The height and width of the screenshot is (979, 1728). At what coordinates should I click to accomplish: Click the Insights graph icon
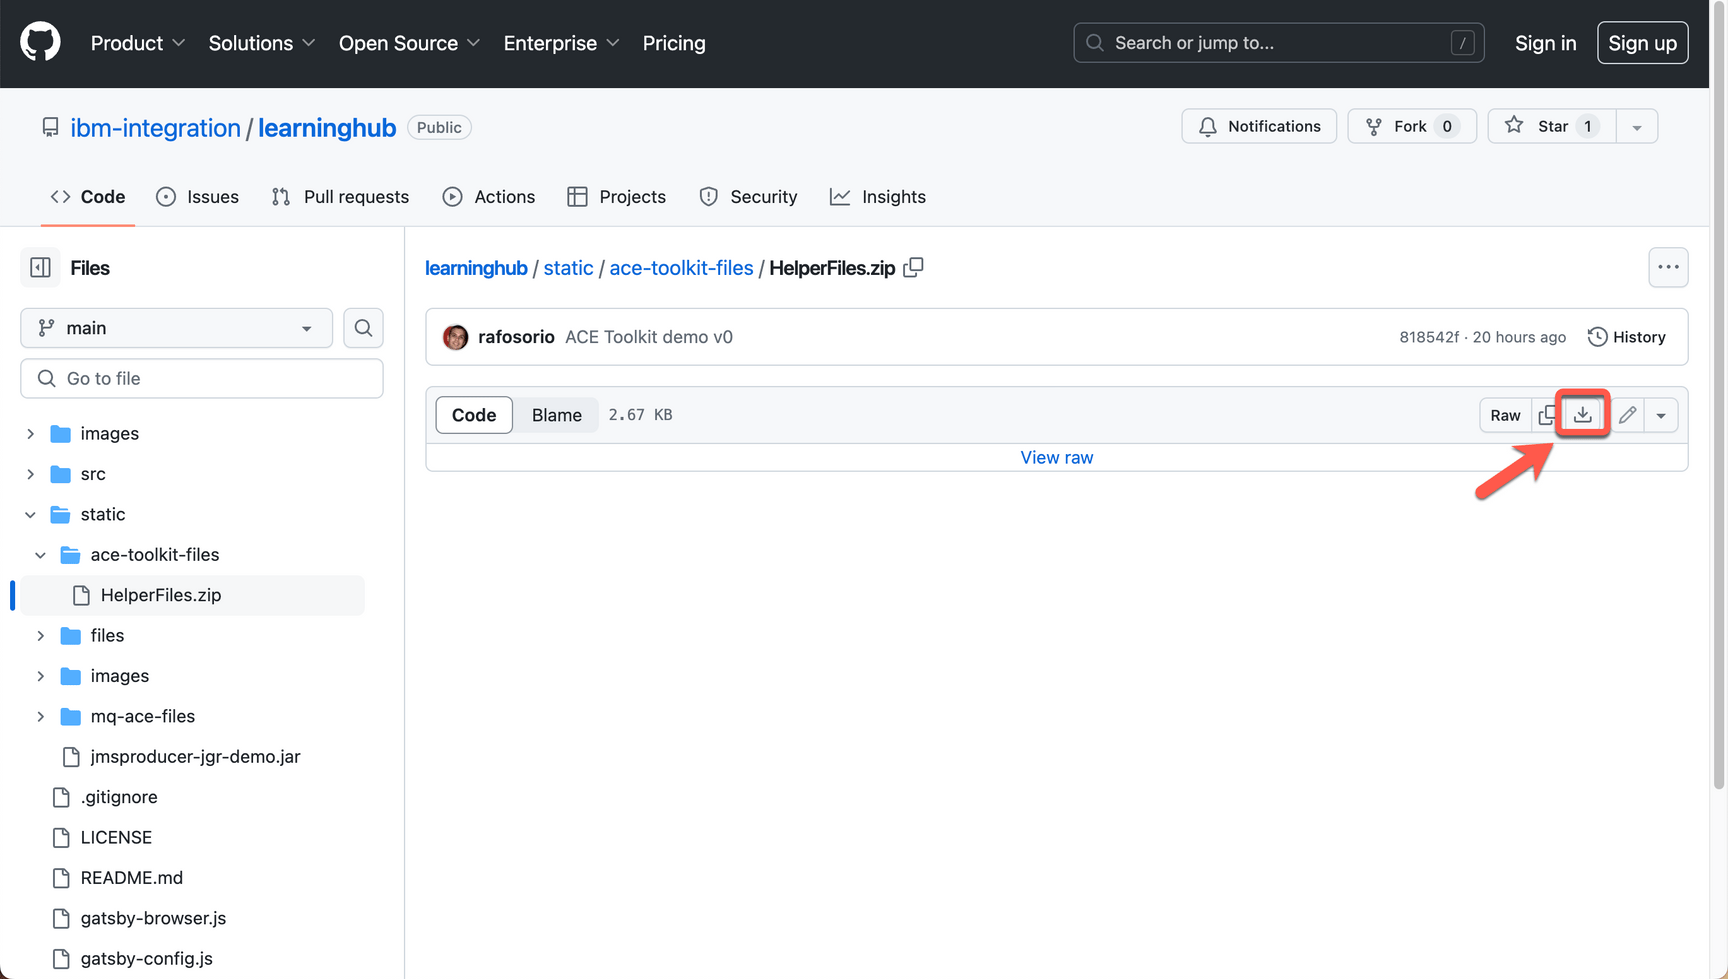coord(841,196)
